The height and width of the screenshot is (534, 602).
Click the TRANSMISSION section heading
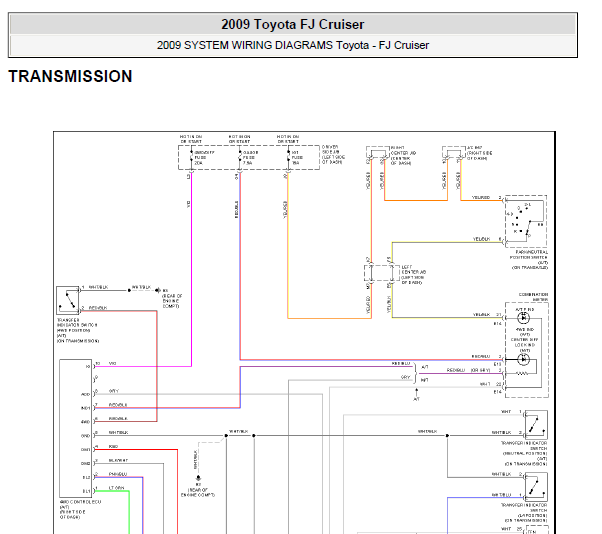pos(70,76)
